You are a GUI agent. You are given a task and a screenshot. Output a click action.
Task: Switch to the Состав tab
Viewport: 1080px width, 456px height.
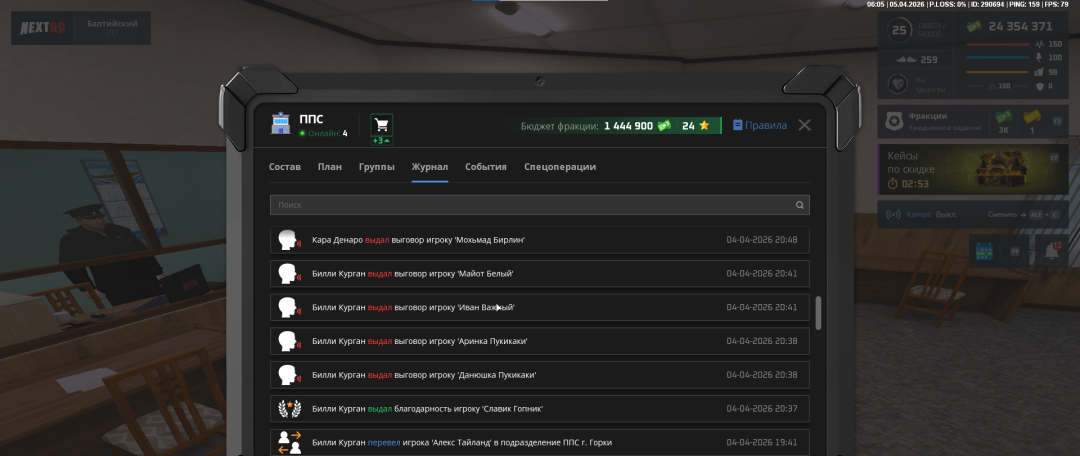285,166
